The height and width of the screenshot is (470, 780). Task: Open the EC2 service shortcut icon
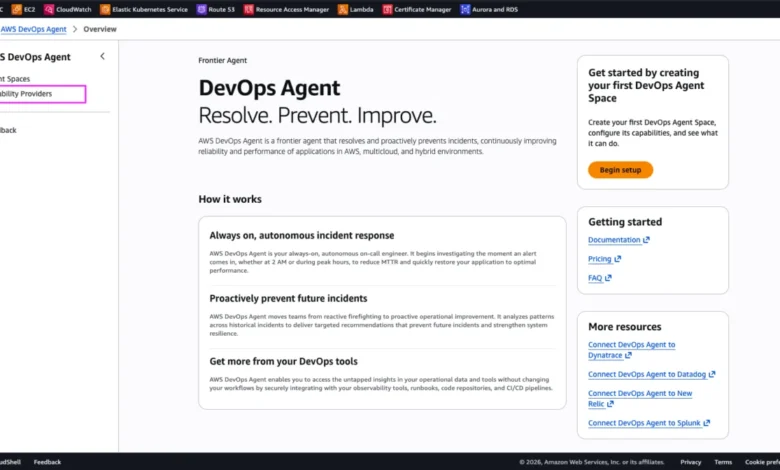click(16, 9)
